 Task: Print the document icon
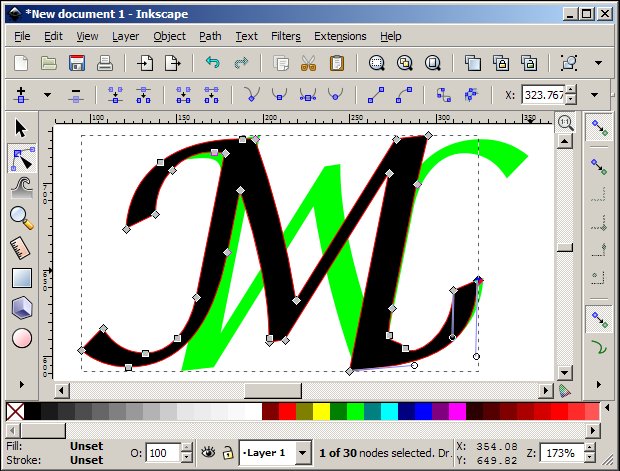105,63
